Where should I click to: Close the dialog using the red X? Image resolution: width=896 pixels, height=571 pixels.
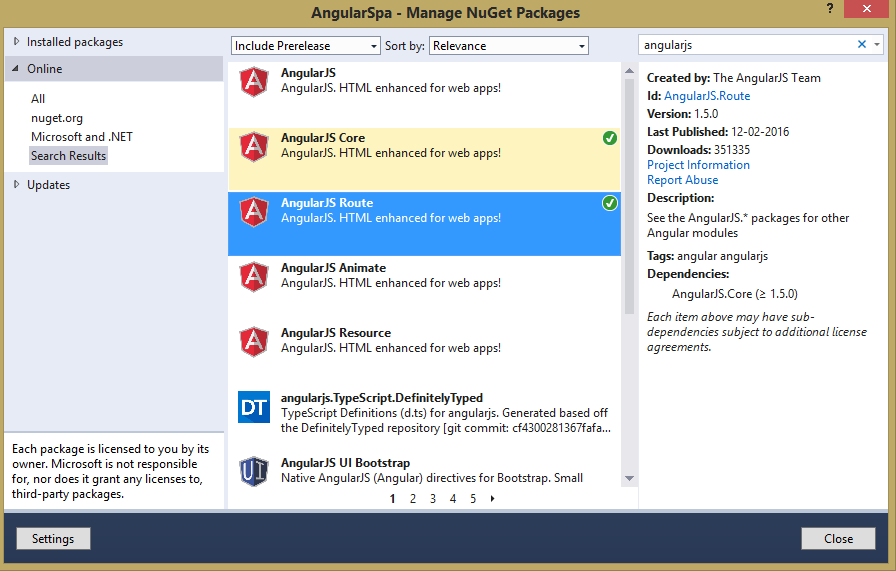(866, 9)
